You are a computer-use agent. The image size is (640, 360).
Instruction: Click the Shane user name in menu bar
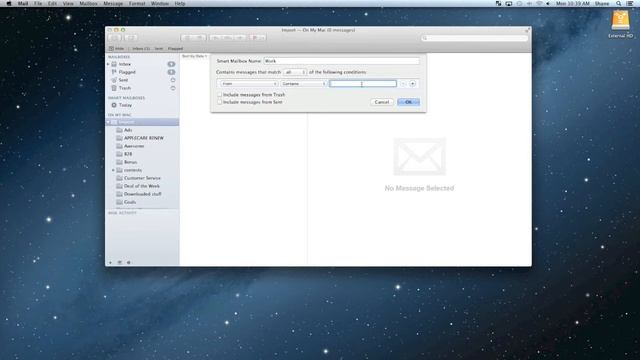pos(602,3)
